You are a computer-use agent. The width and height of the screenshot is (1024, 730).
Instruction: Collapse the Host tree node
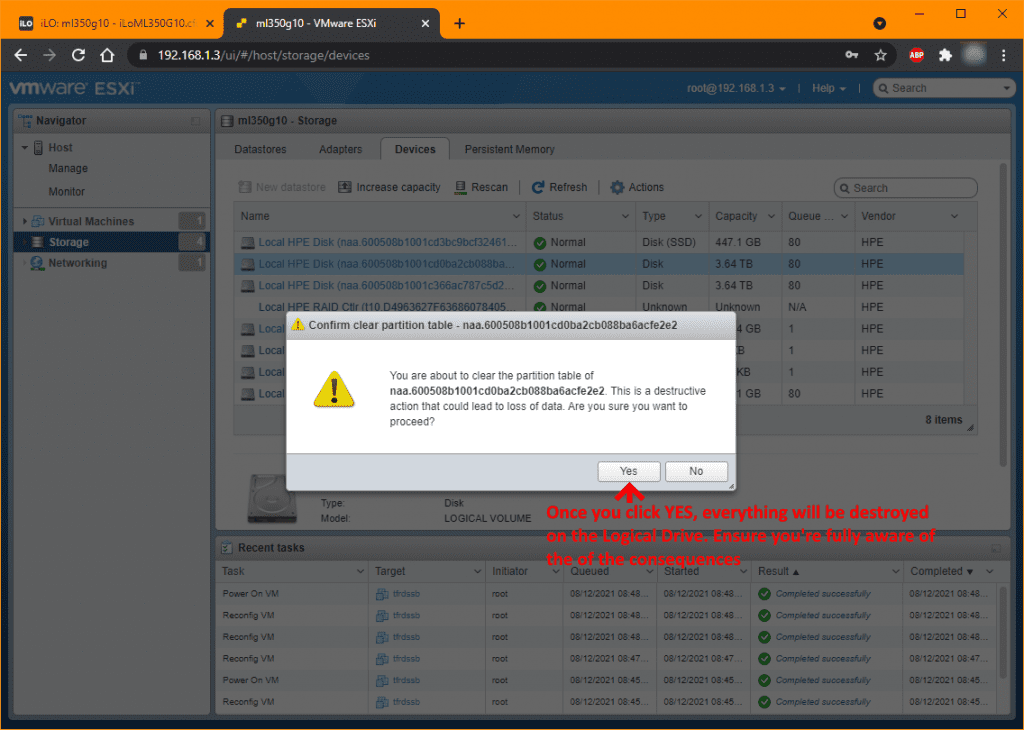25,148
